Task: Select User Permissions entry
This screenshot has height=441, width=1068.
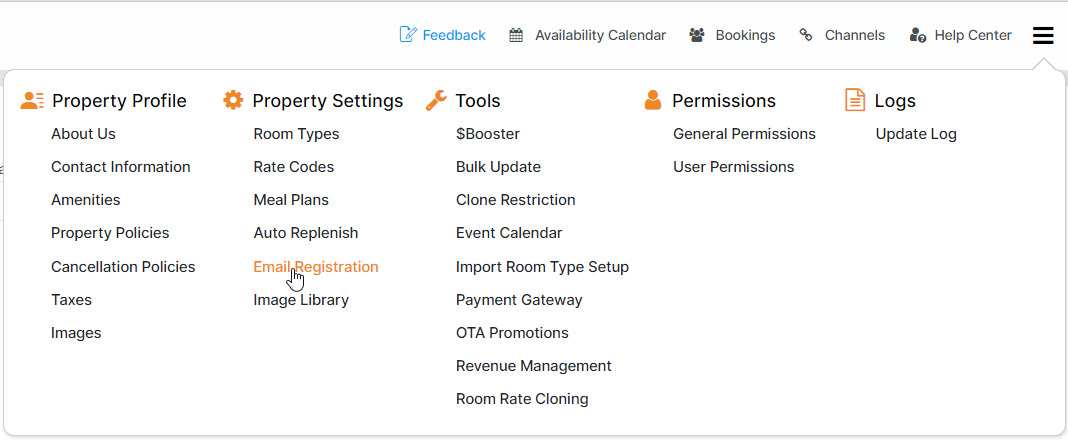Action: [734, 167]
